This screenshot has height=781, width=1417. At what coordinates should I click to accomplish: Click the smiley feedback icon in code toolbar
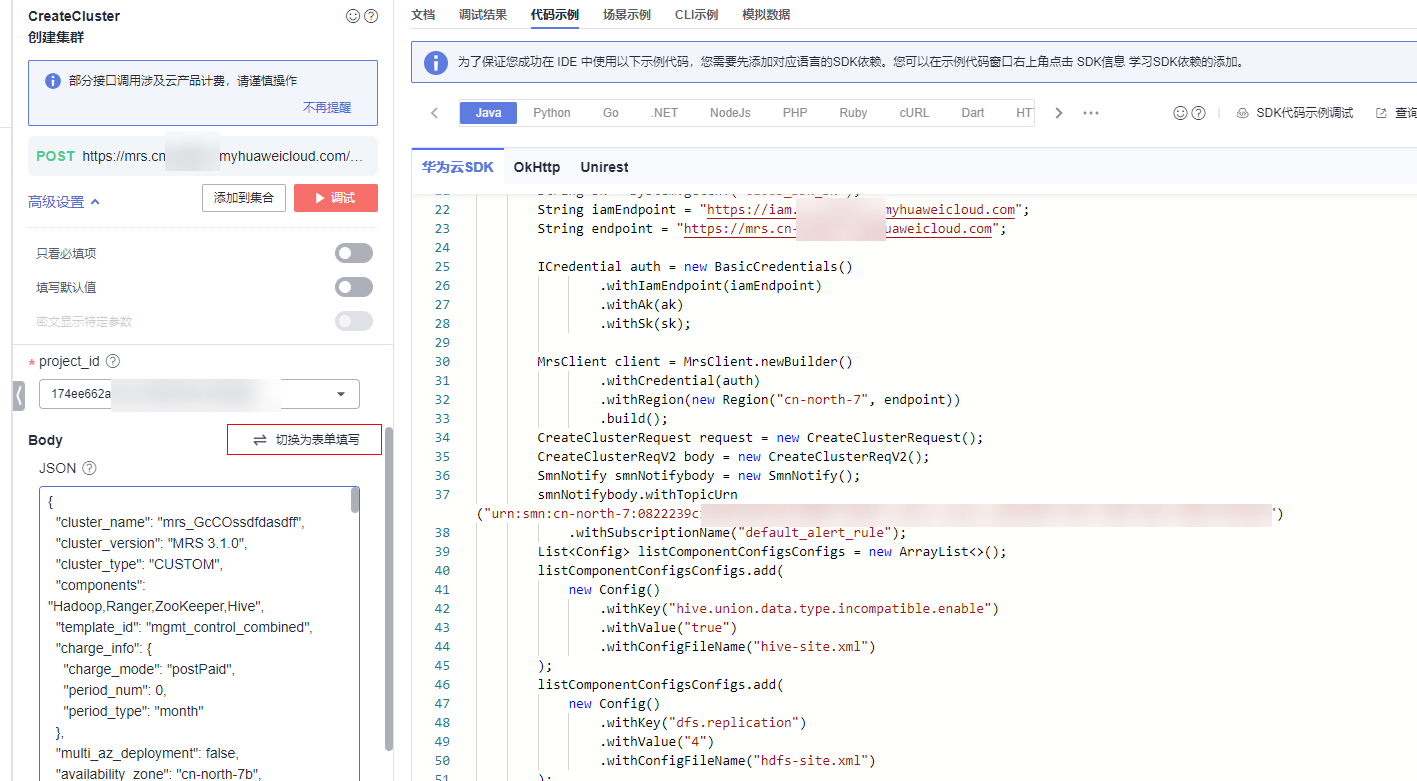tap(1180, 113)
